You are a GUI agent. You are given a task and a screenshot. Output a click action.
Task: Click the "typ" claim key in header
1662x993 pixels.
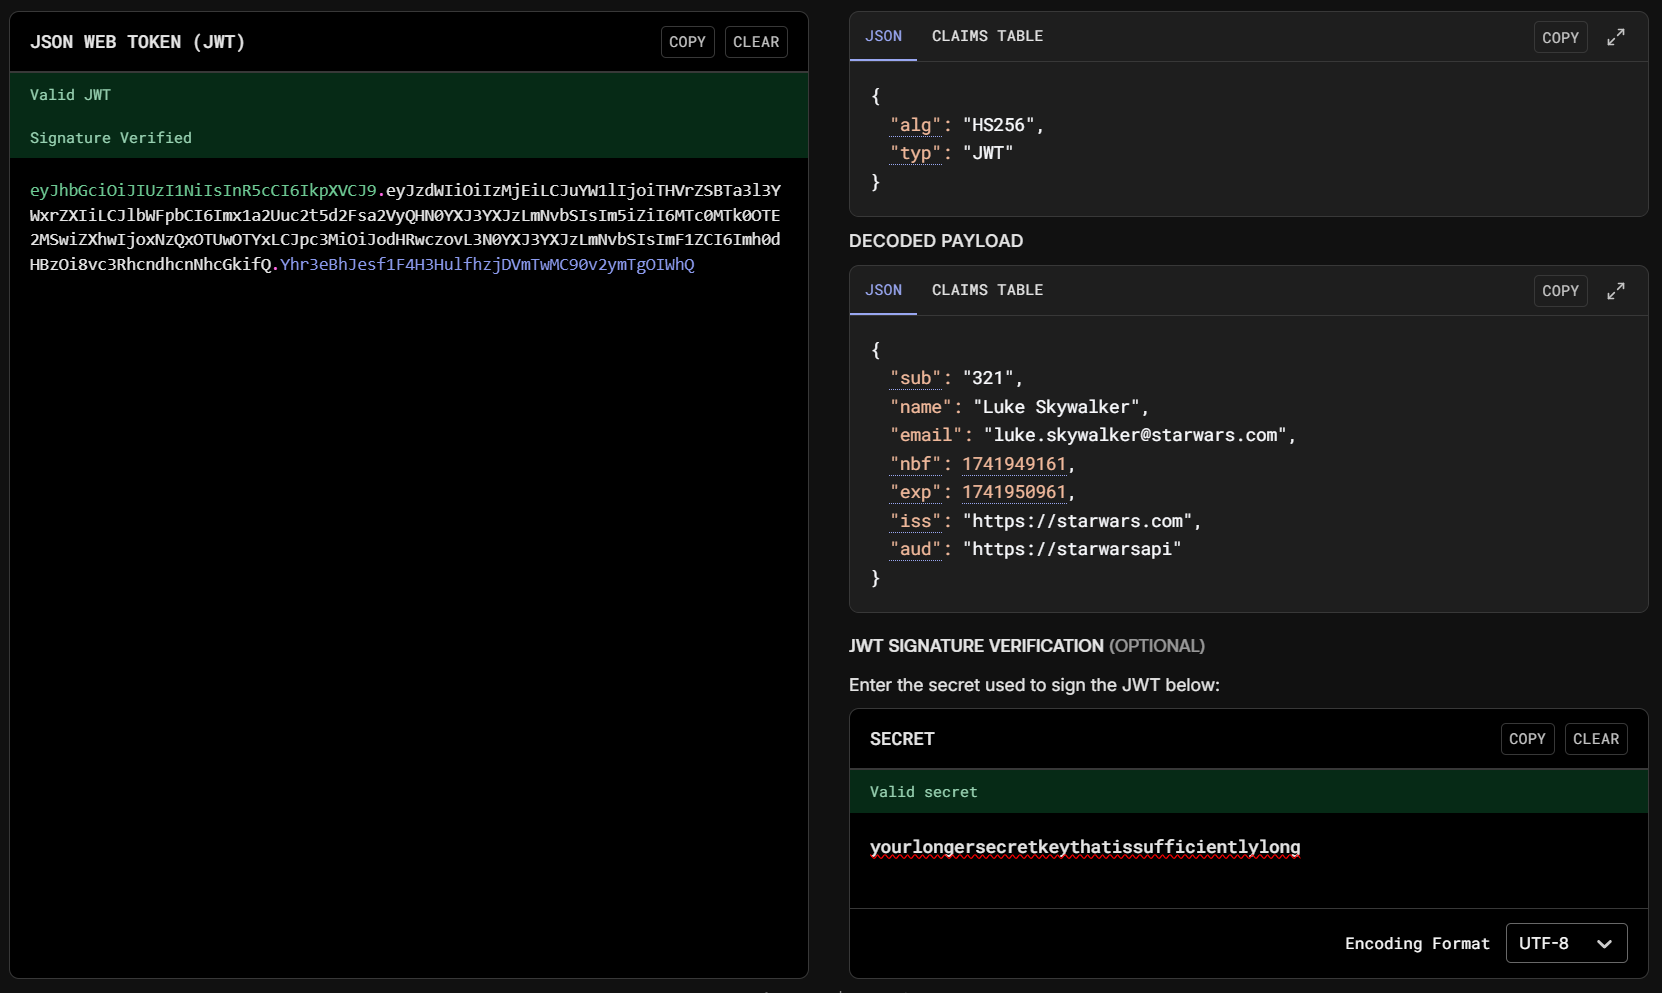pos(916,153)
